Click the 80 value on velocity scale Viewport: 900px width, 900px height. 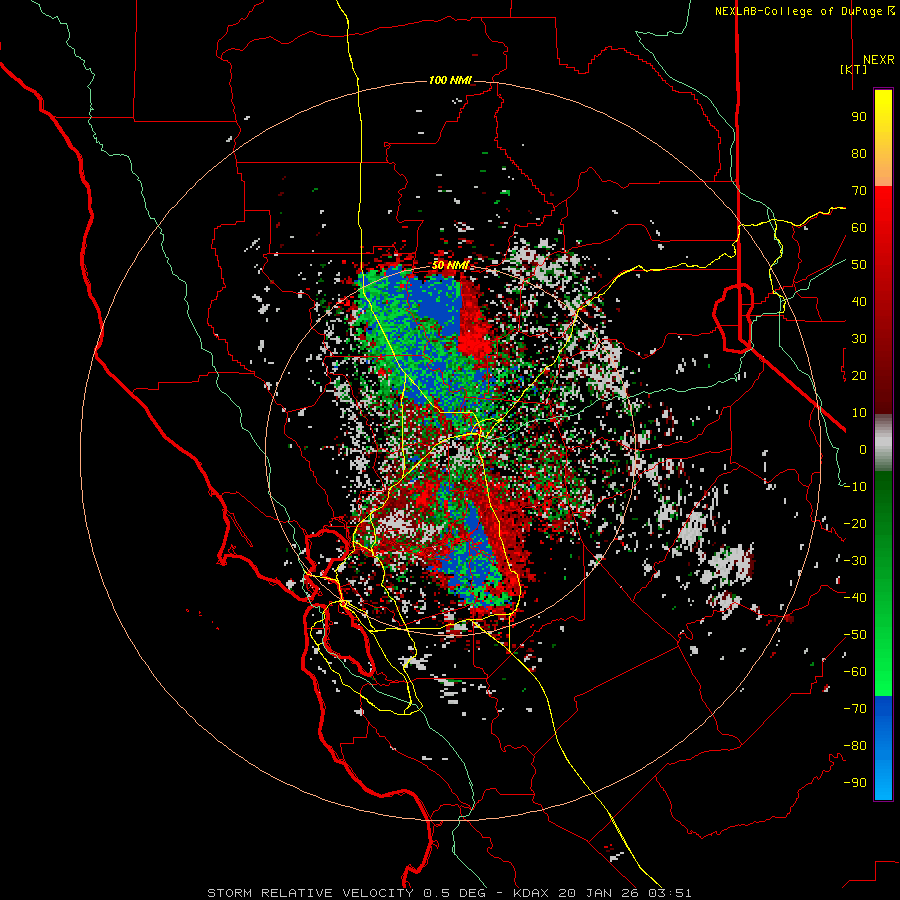coord(859,153)
